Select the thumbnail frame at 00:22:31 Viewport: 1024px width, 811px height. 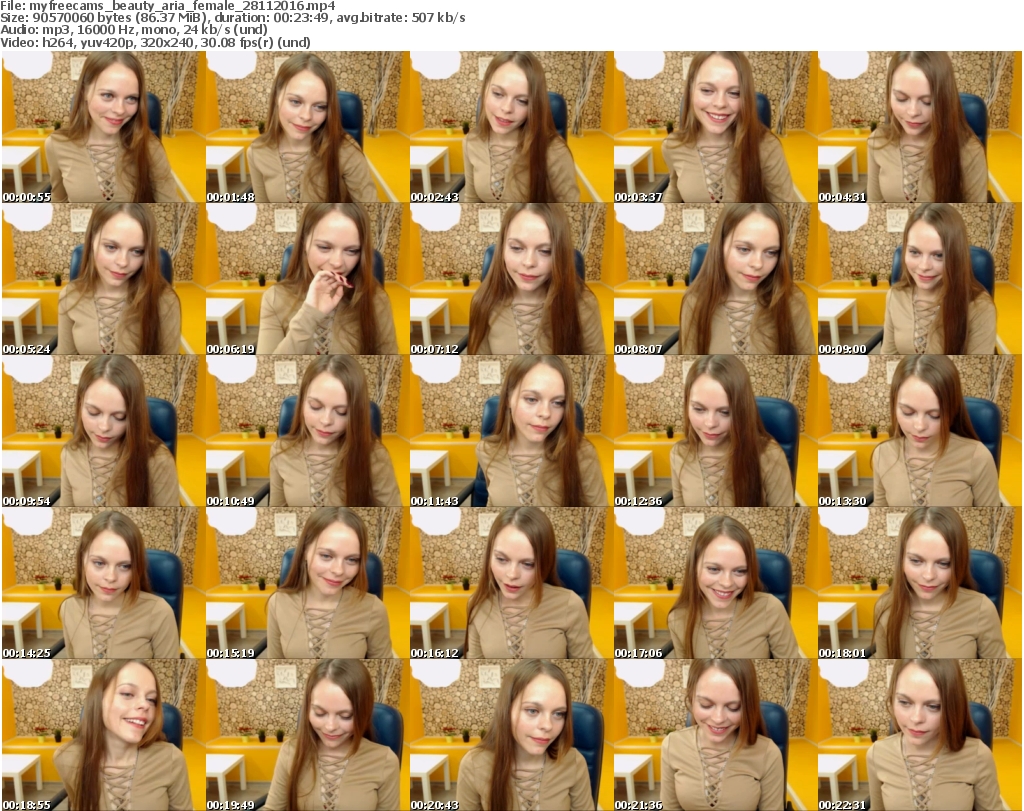click(920, 735)
